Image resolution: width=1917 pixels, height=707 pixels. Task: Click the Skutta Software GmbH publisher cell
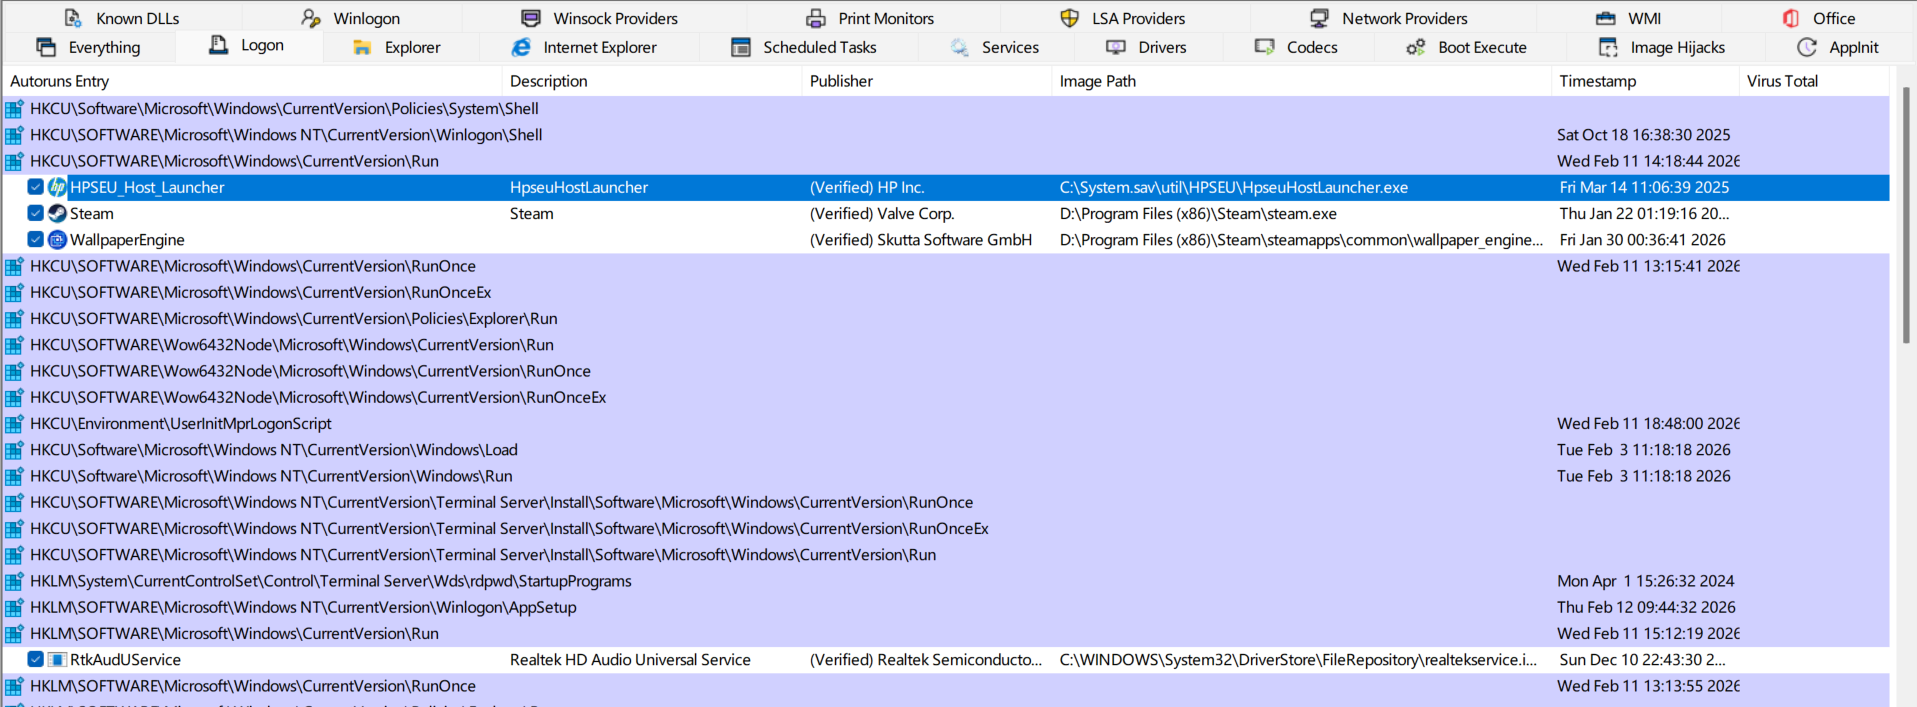[x=920, y=240]
